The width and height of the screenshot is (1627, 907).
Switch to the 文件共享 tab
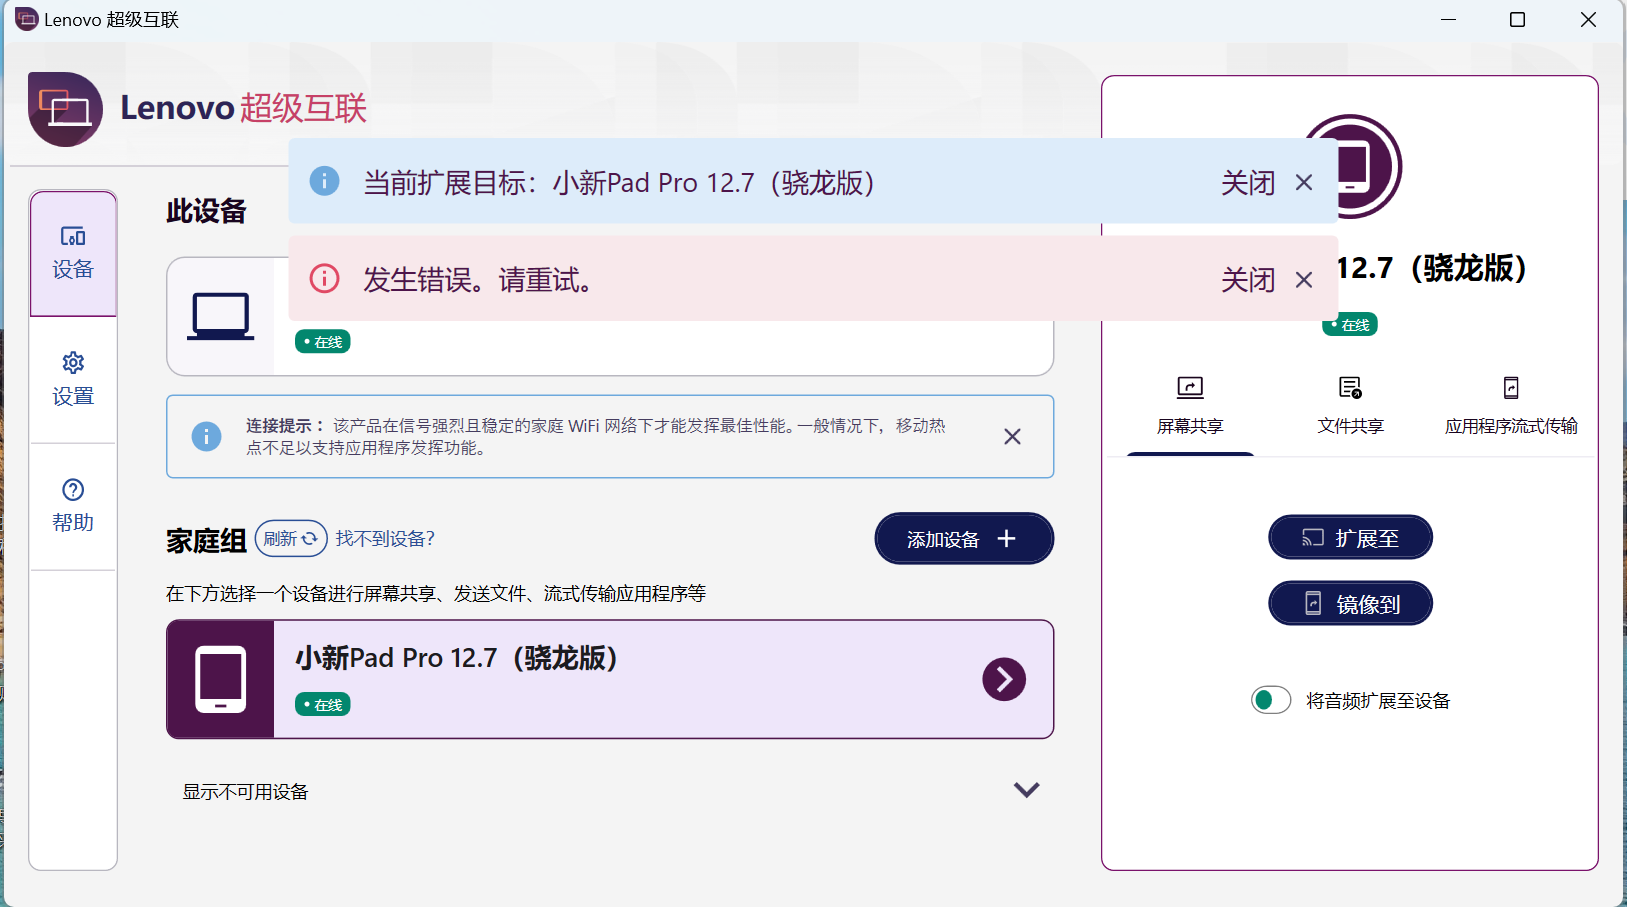coord(1350,405)
